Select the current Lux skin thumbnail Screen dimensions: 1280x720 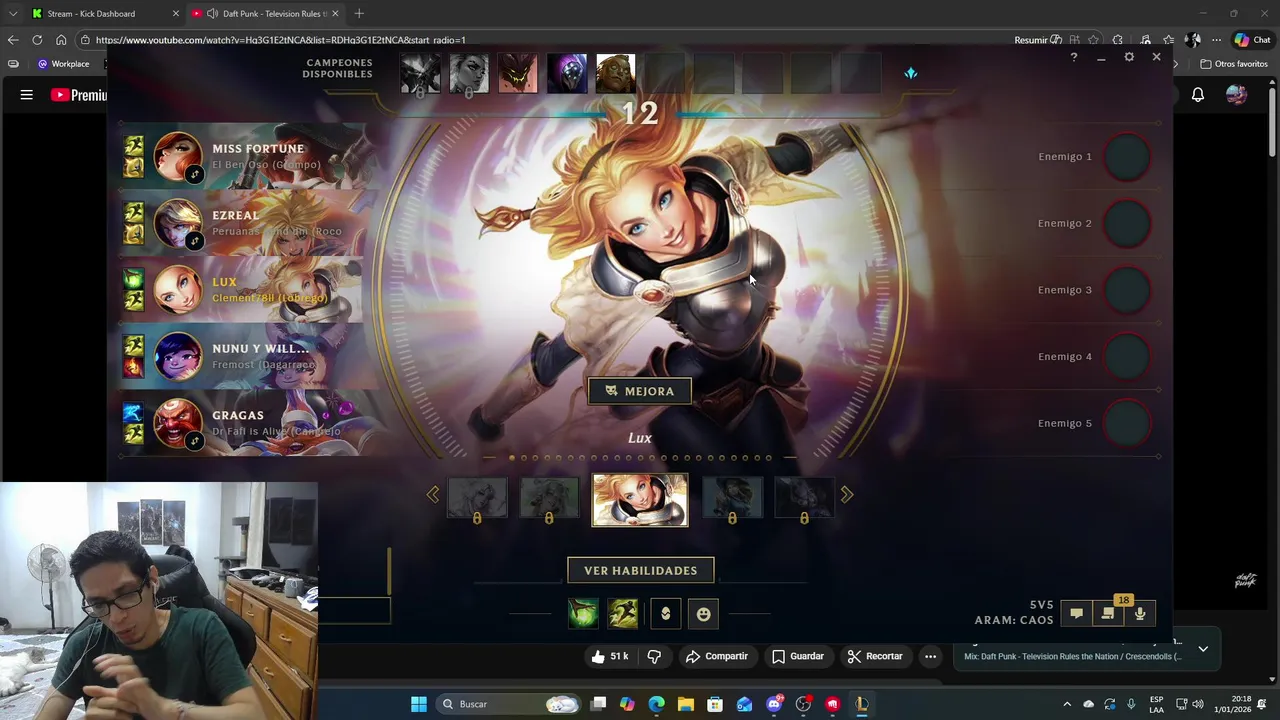pos(640,500)
